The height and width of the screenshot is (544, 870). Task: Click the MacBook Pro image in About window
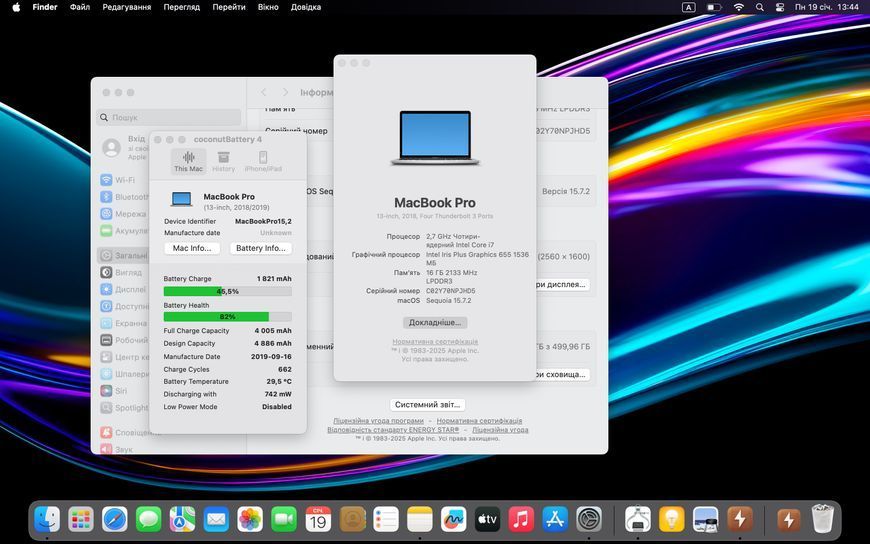tap(435, 138)
